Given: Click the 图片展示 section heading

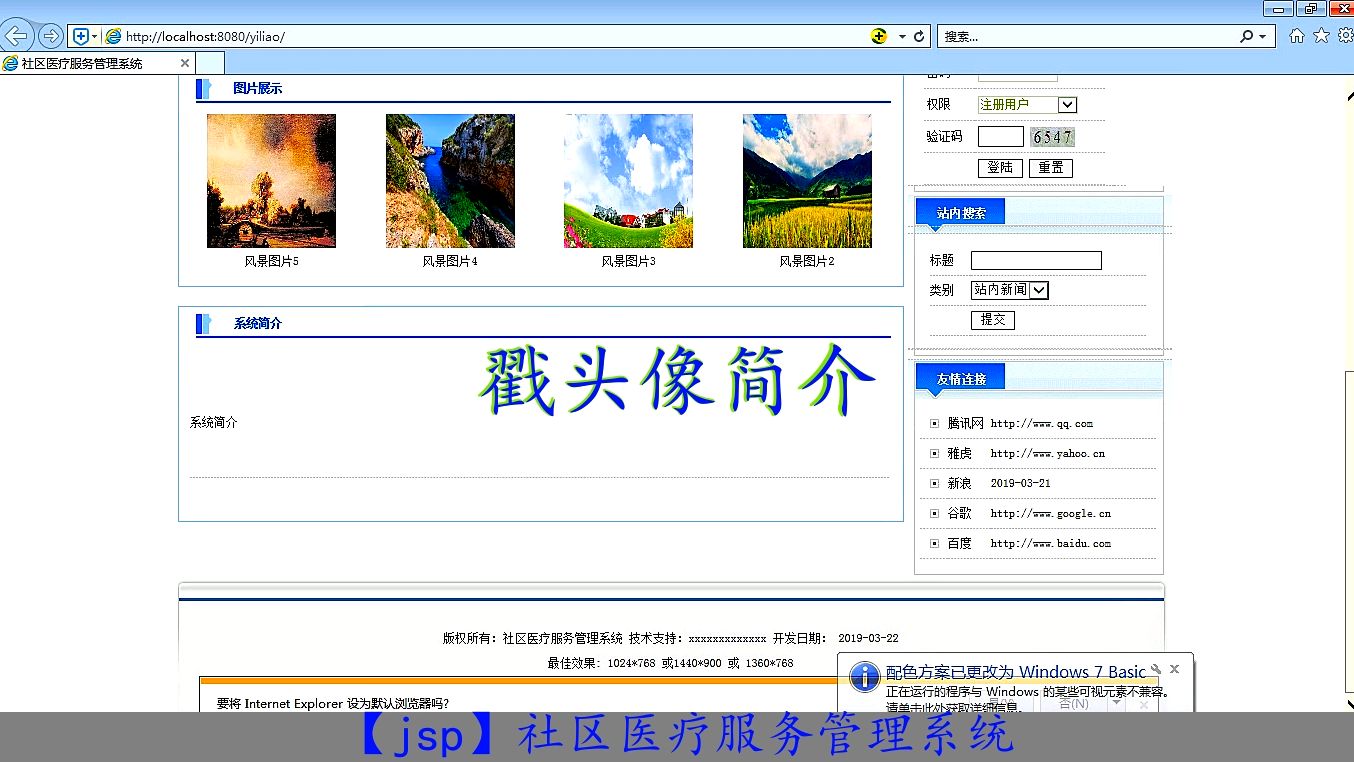Looking at the screenshot, I should click(258, 89).
